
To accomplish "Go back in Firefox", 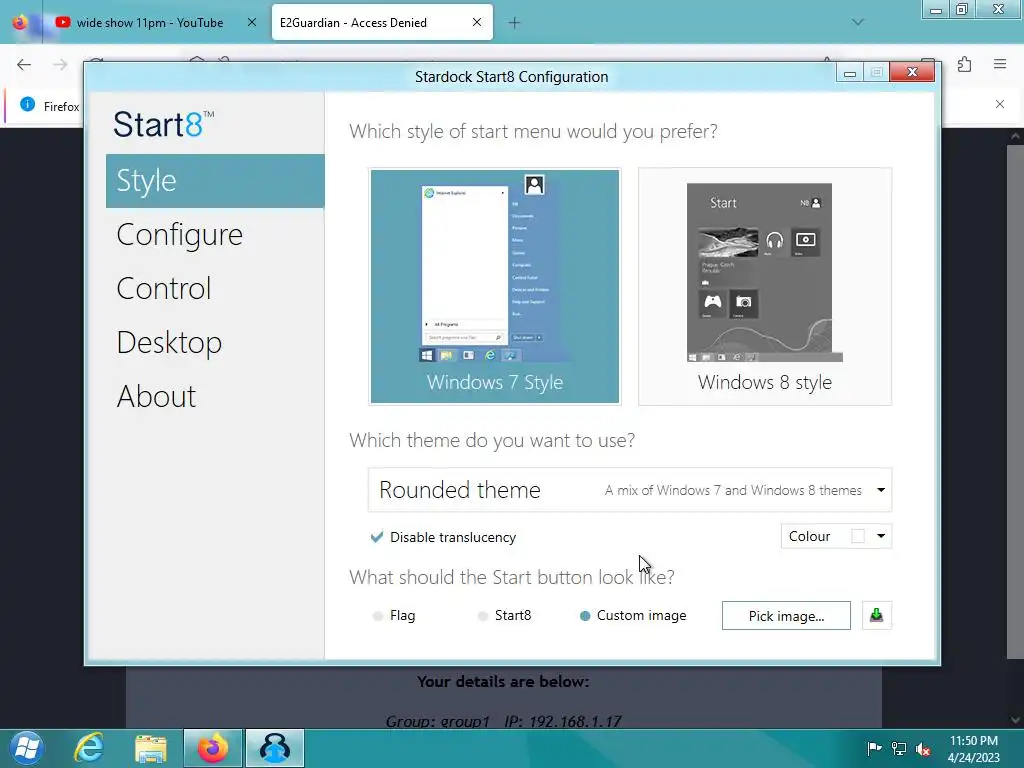I will (24, 64).
